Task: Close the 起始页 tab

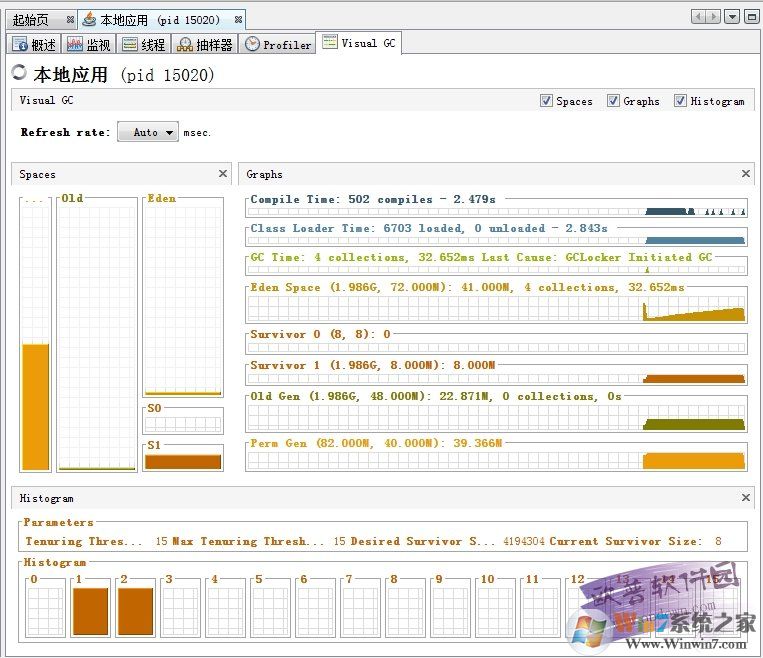Action: point(70,19)
